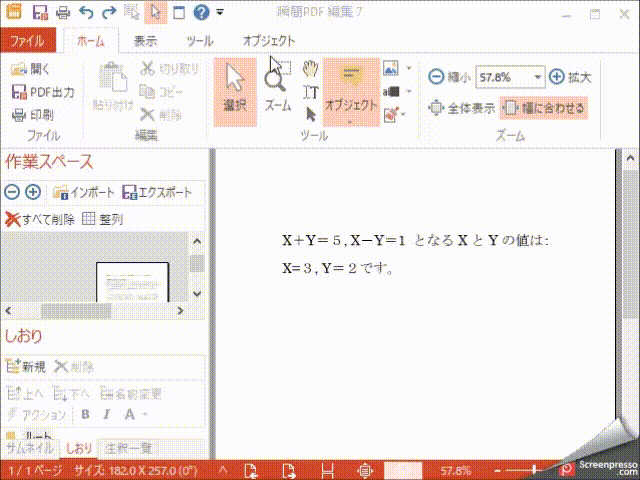Activate the 選択 arrow tool
Image resolution: width=640 pixels, height=480 pixels.
(x=235, y=91)
